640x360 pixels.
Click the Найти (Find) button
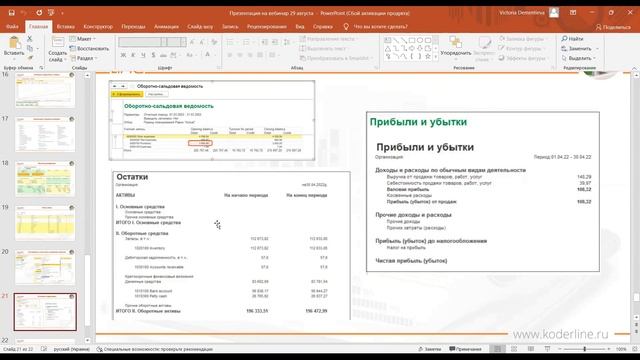(x=572, y=39)
